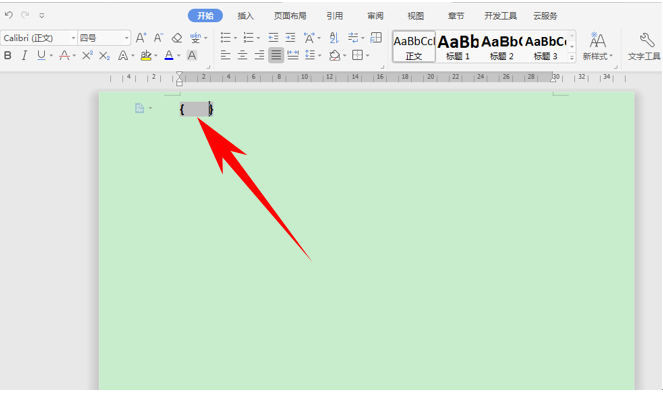Viewport: 663px width, 393px height.
Task: Switch to the 插入 tab
Action: pos(245,16)
